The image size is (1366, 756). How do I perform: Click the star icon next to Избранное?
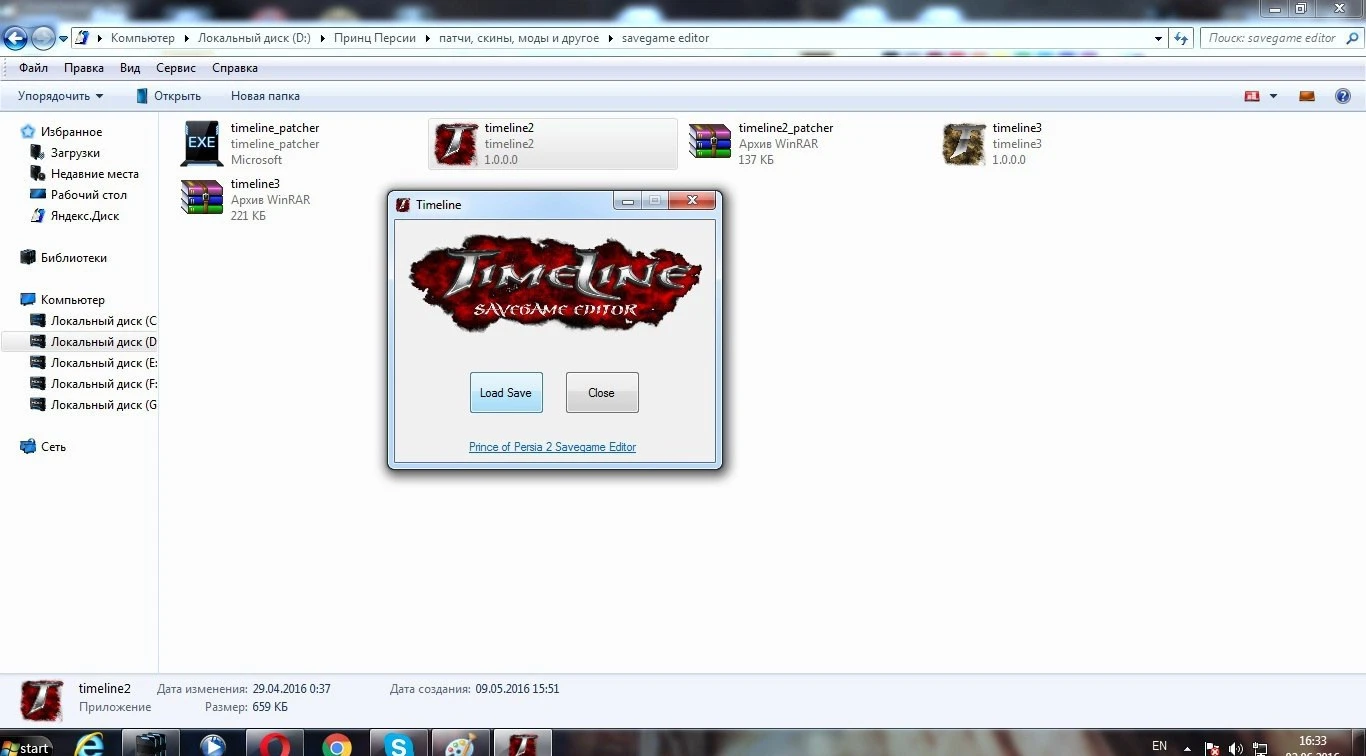pyautogui.click(x=28, y=132)
